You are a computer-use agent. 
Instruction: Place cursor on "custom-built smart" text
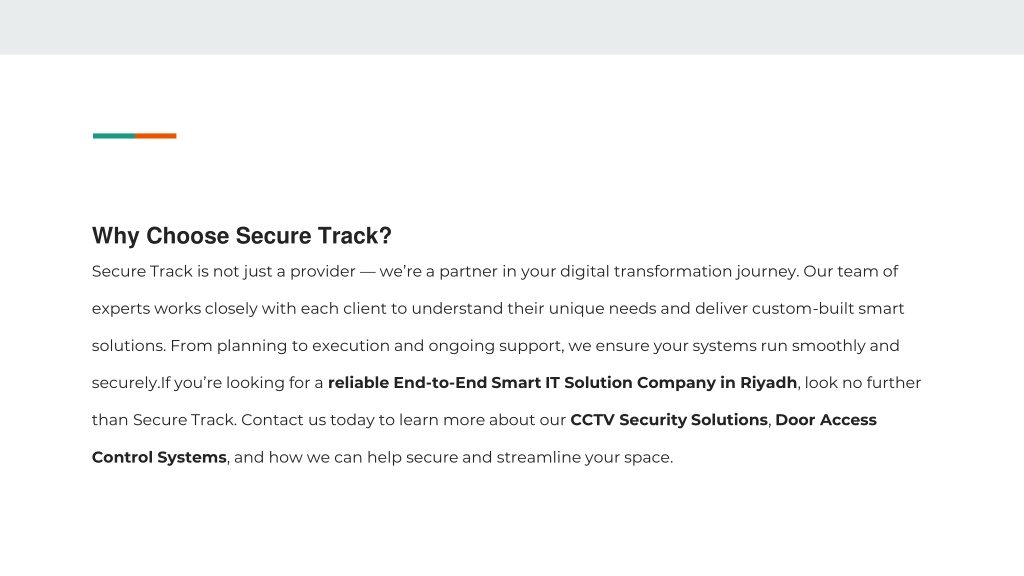point(827,308)
